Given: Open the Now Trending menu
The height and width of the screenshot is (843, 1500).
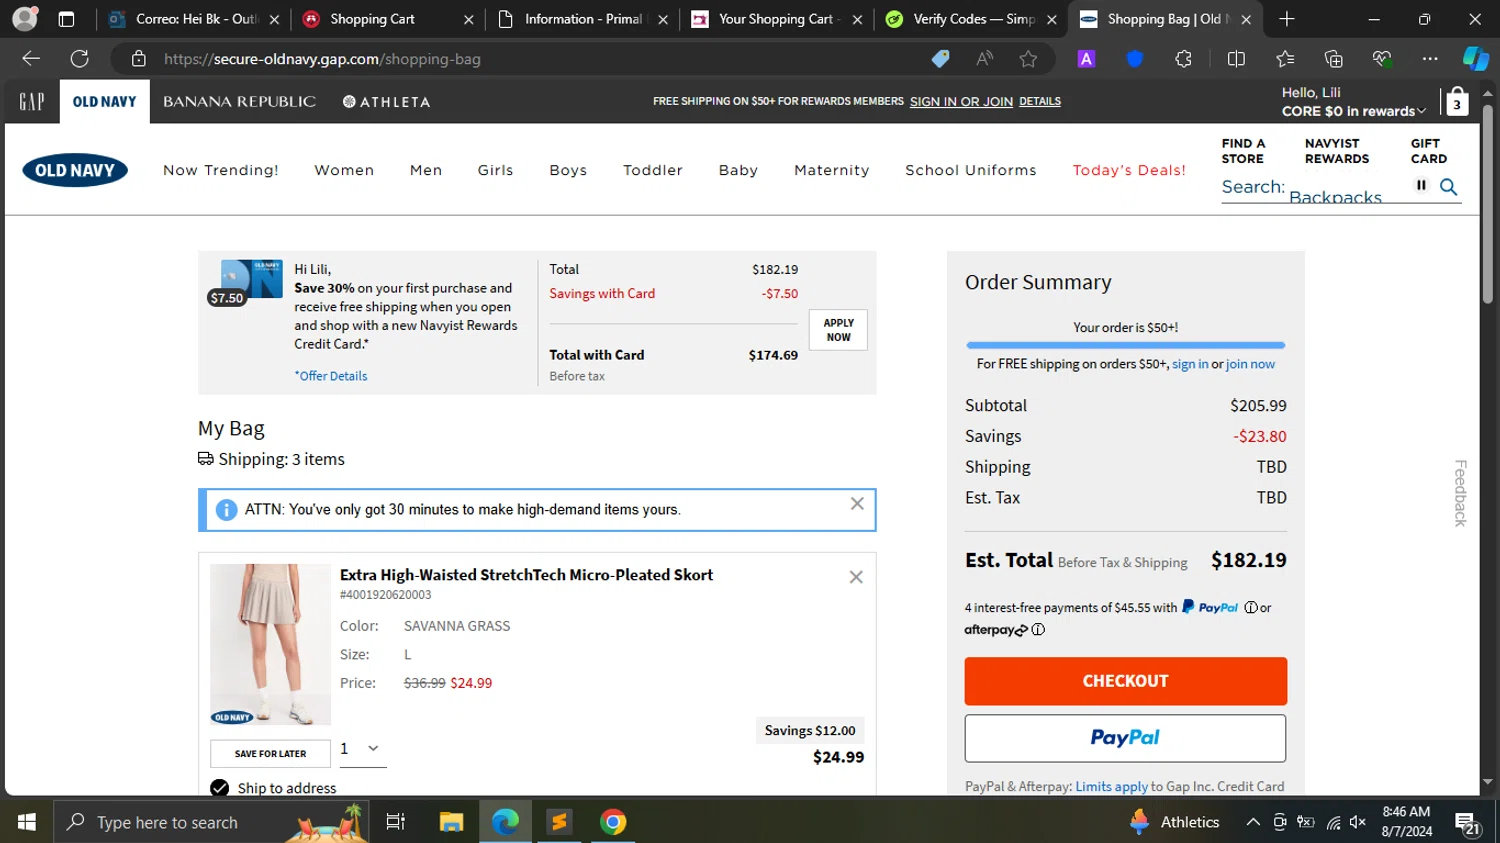Looking at the screenshot, I should tap(221, 170).
